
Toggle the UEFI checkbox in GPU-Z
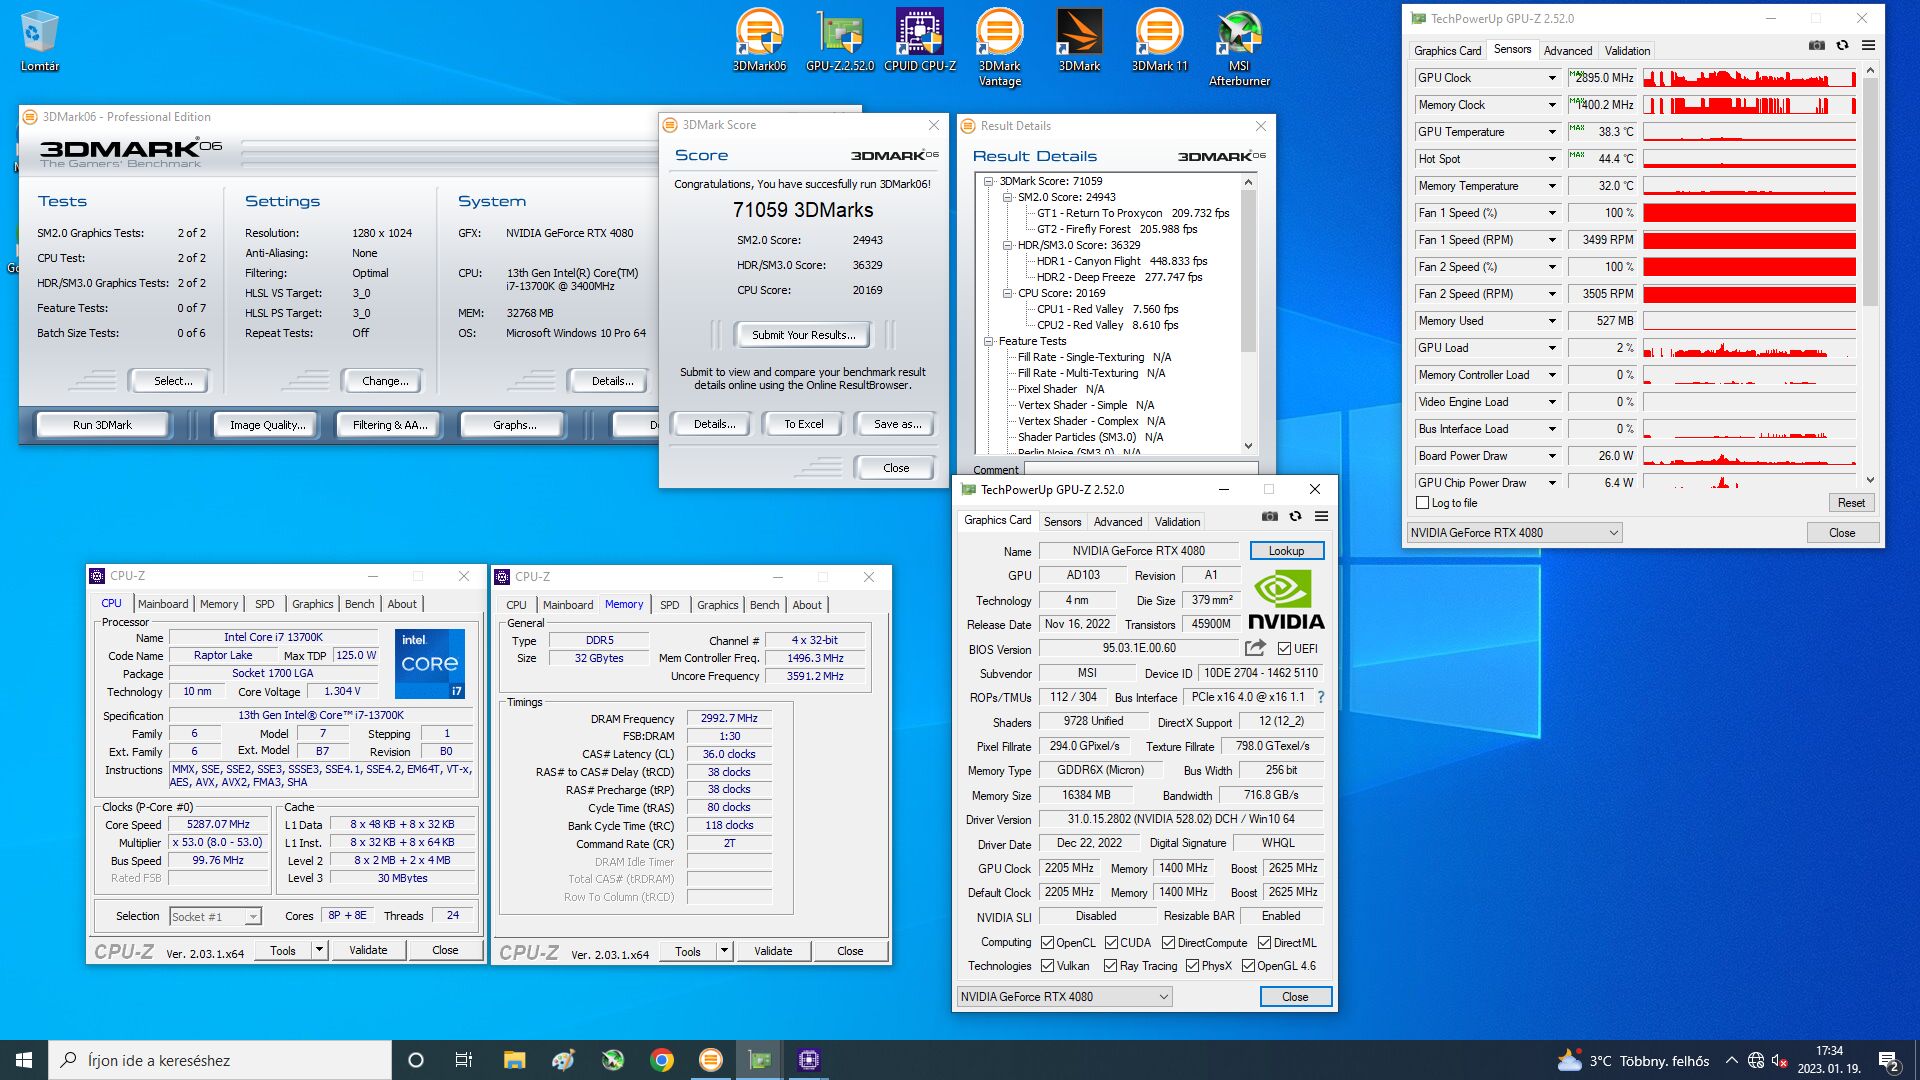(x=1285, y=649)
